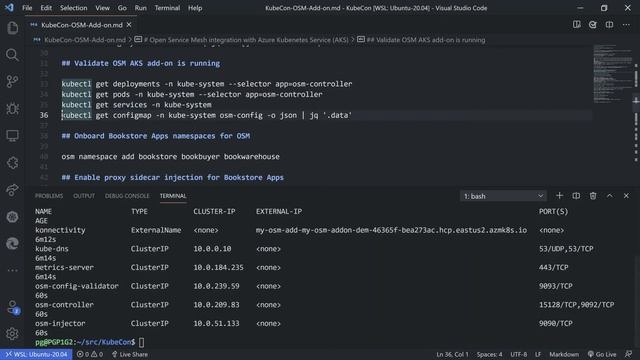This screenshot has width=640, height=360.
Task: Open the File menu
Action: (27, 8)
